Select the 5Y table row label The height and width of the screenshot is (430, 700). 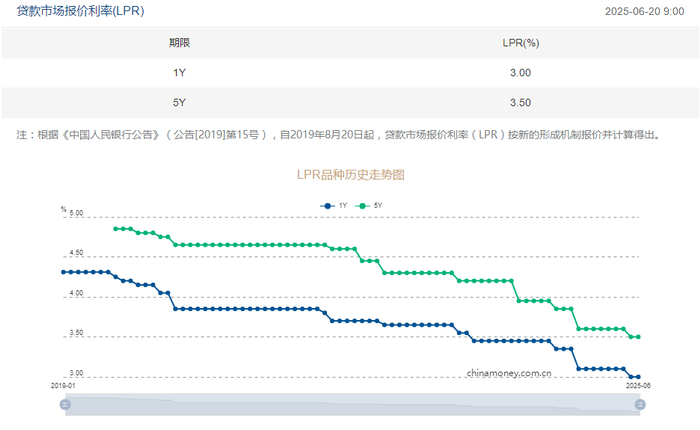pos(179,103)
